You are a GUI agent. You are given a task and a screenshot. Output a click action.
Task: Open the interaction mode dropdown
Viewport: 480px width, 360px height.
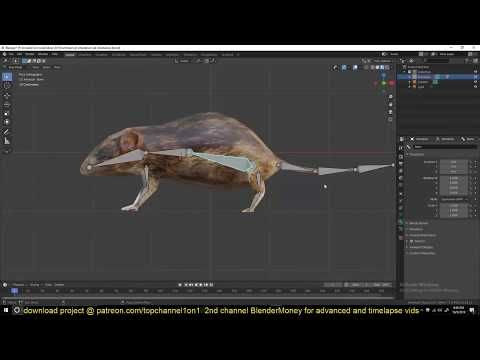pyautogui.click(x=14, y=67)
